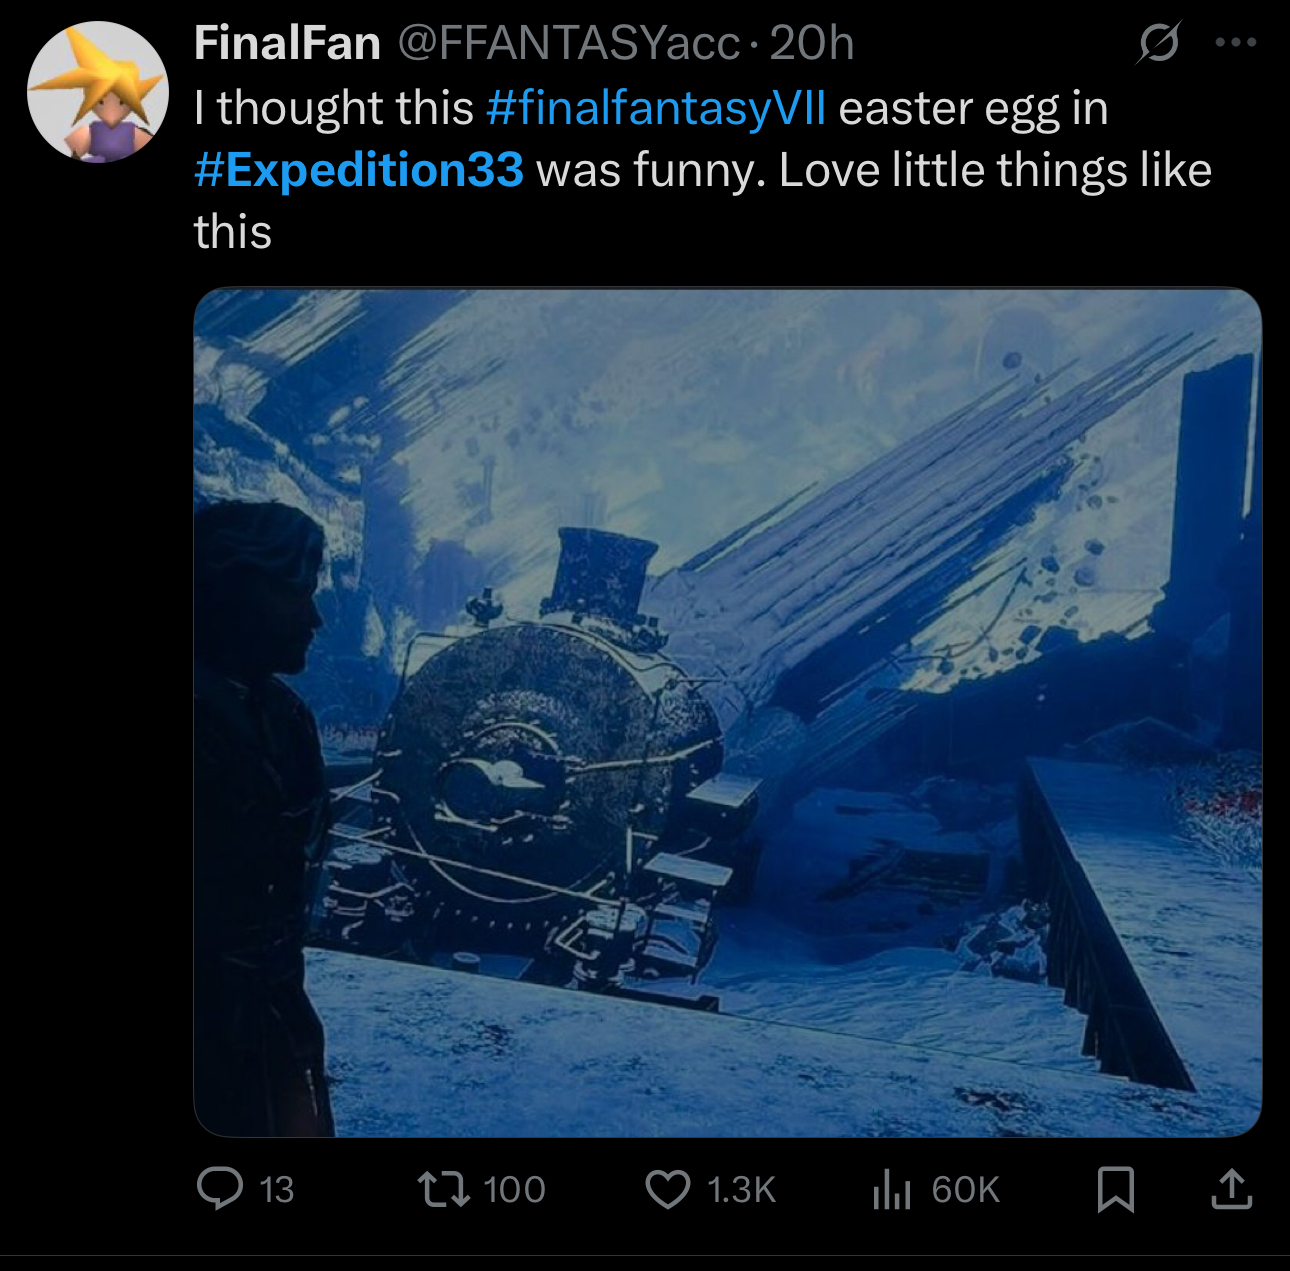Open FinalFan's profile avatar
This screenshot has height=1271, width=1290.
point(97,92)
